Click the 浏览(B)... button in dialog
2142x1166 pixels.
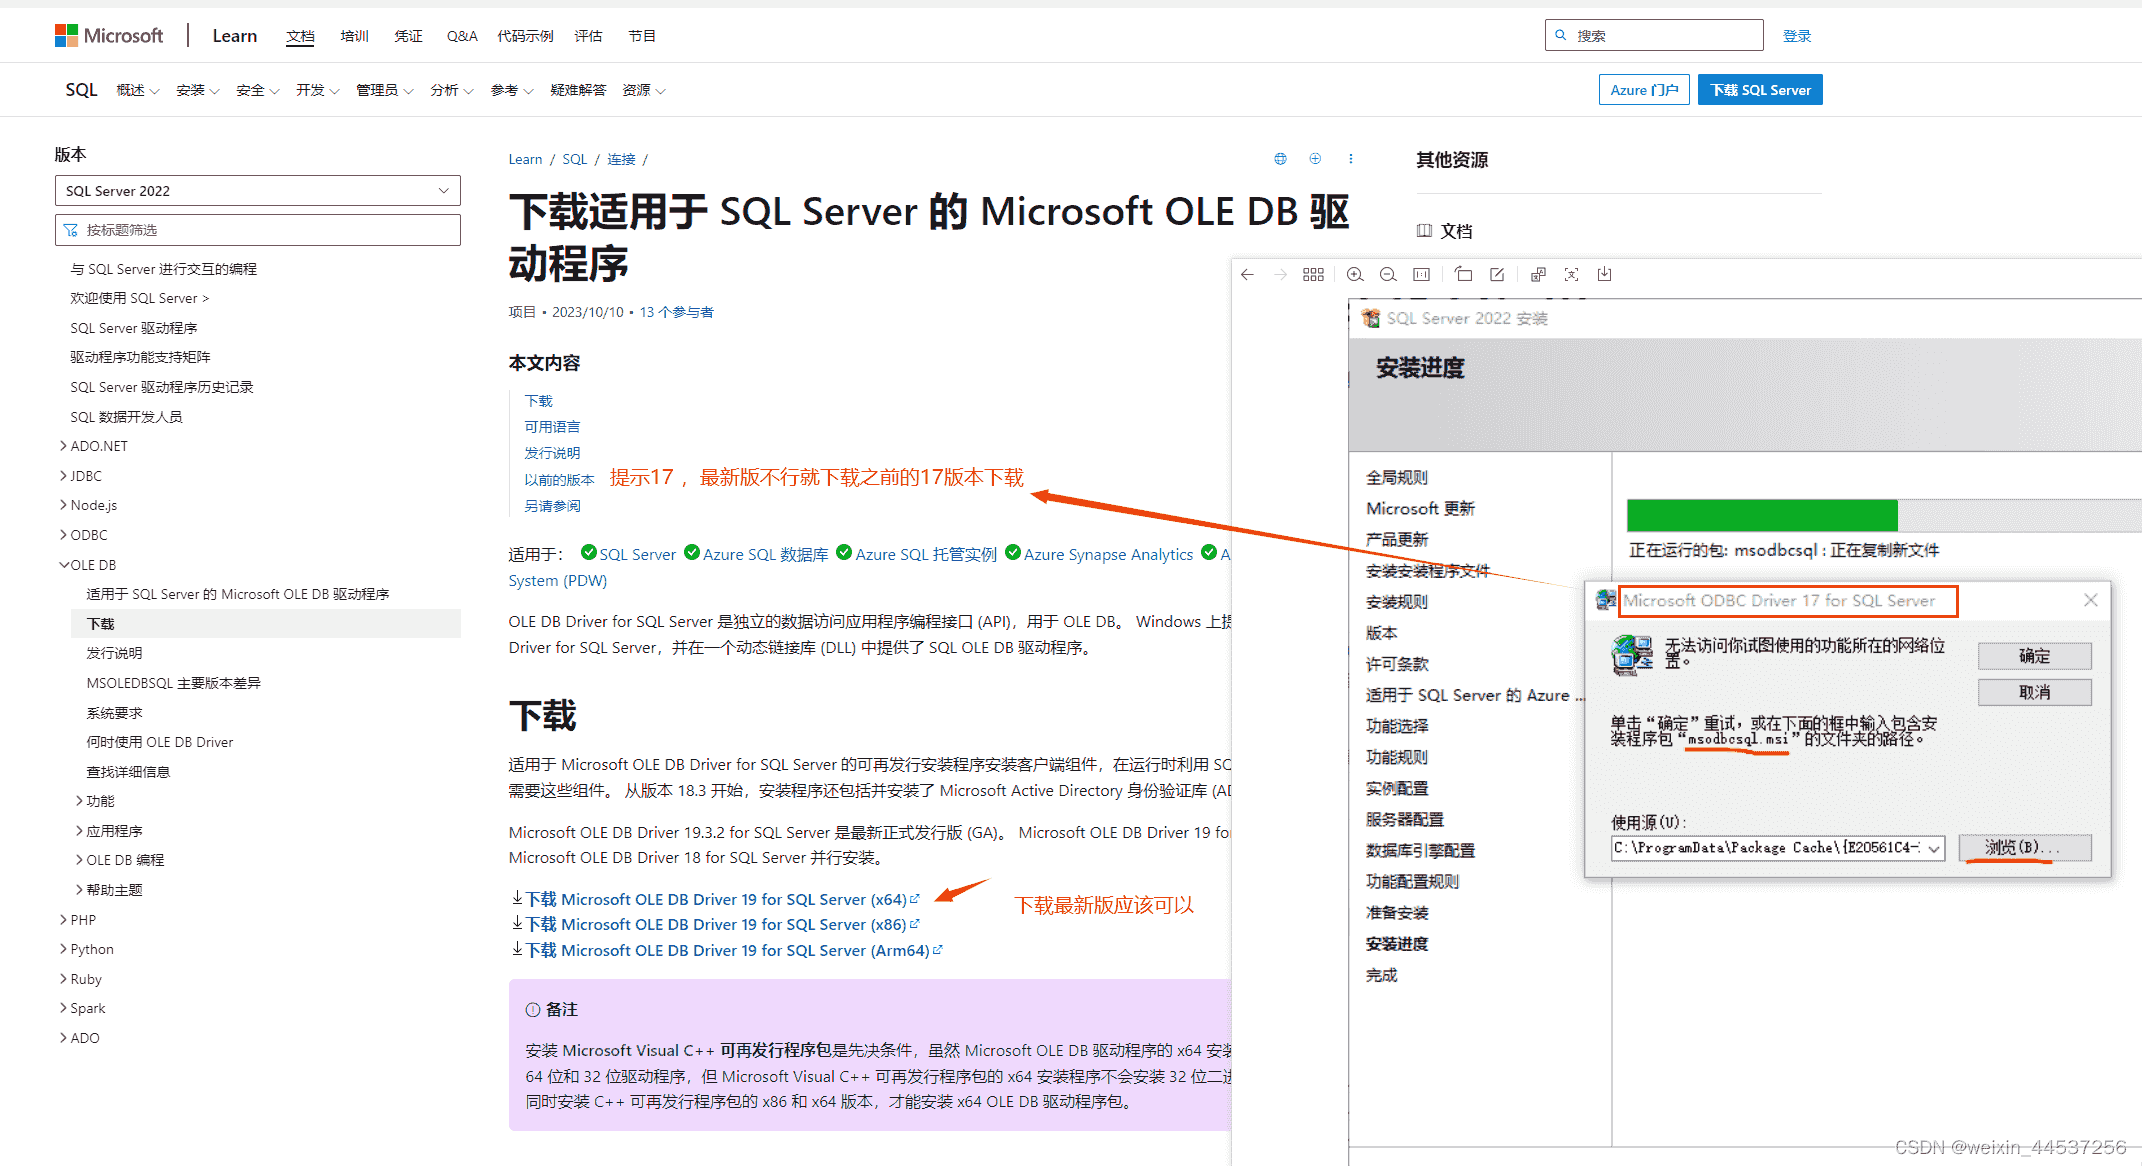pyautogui.click(x=2023, y=848)
